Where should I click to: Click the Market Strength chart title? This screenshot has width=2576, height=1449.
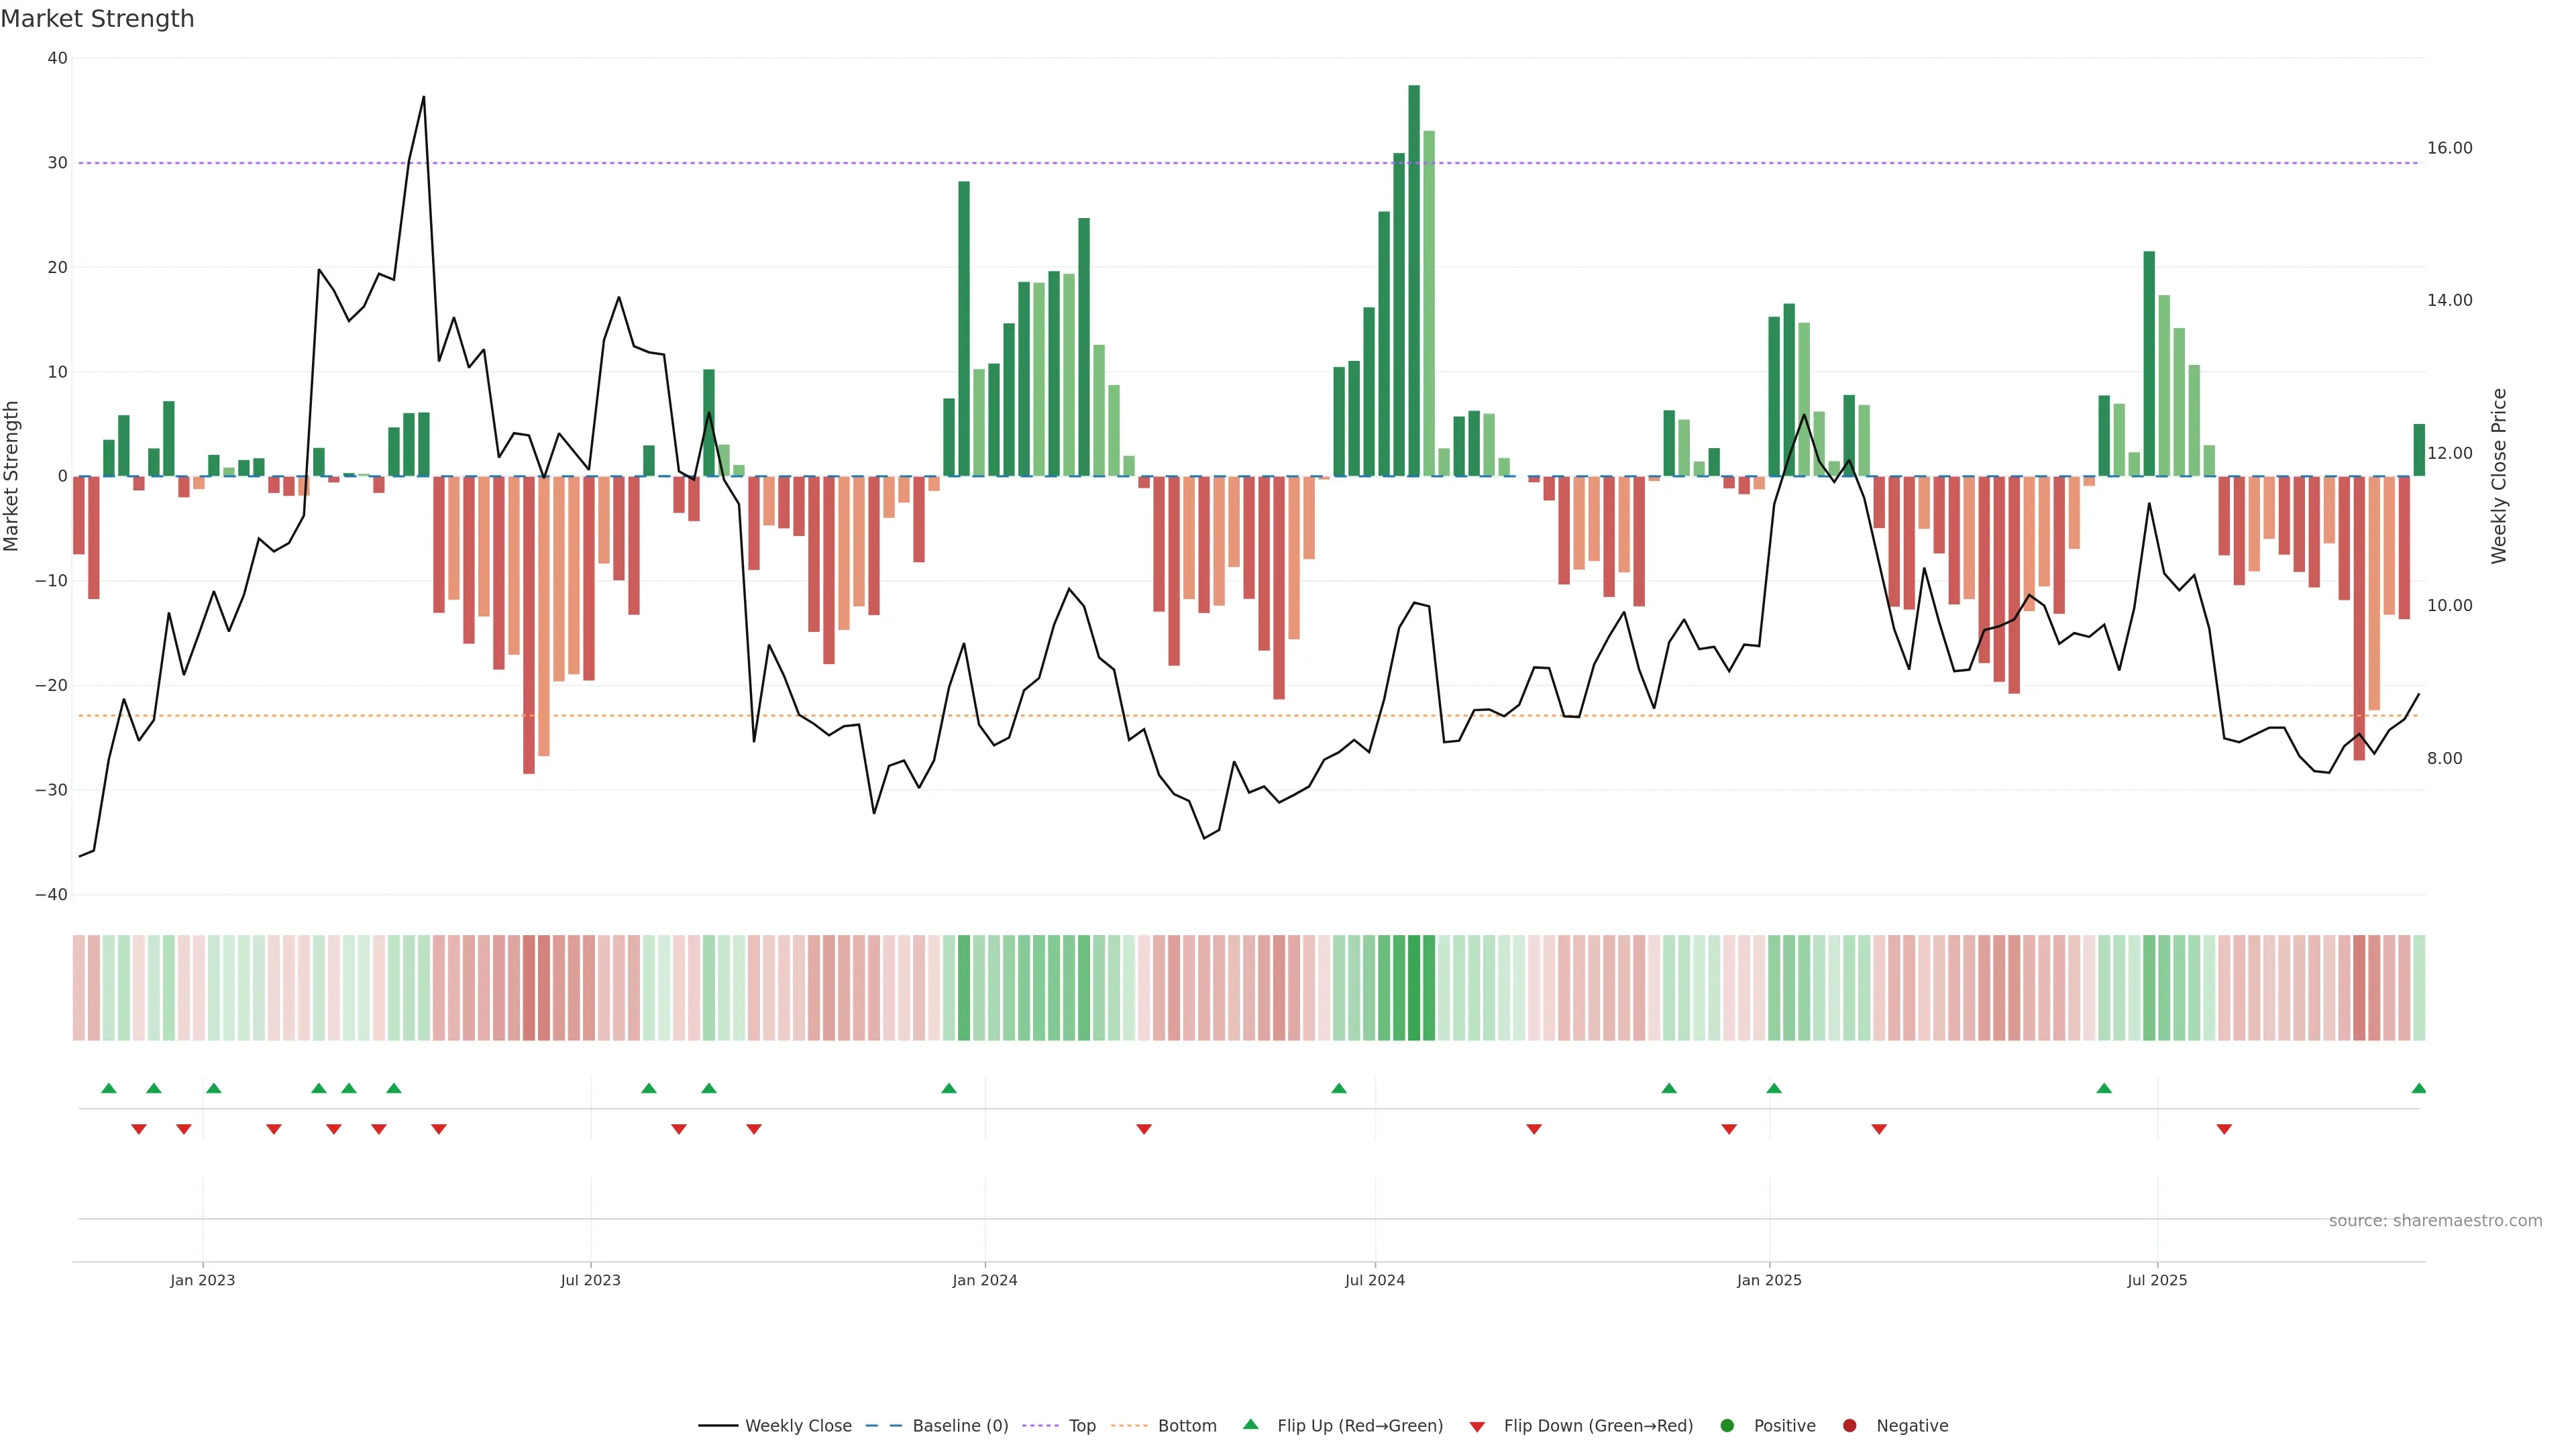click(97, 19)
